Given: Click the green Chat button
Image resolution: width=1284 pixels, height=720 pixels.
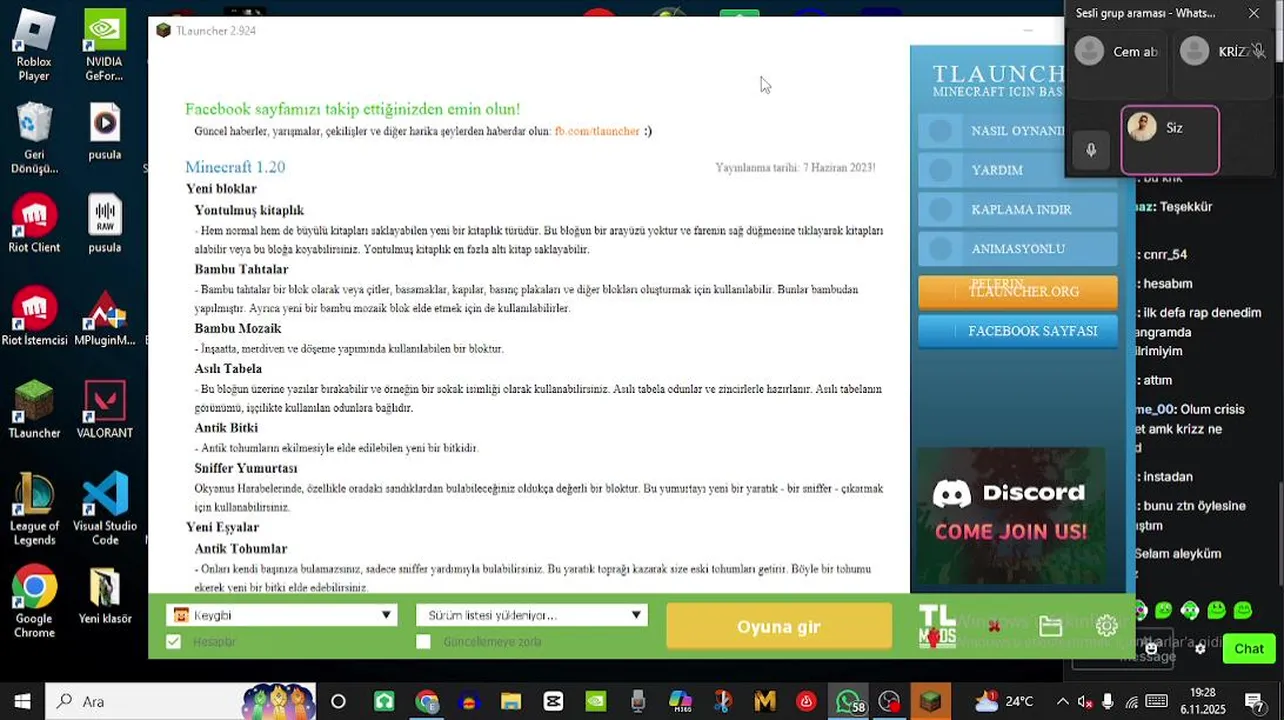Looking at the screenshot, I should click(x=1249, y=649).
